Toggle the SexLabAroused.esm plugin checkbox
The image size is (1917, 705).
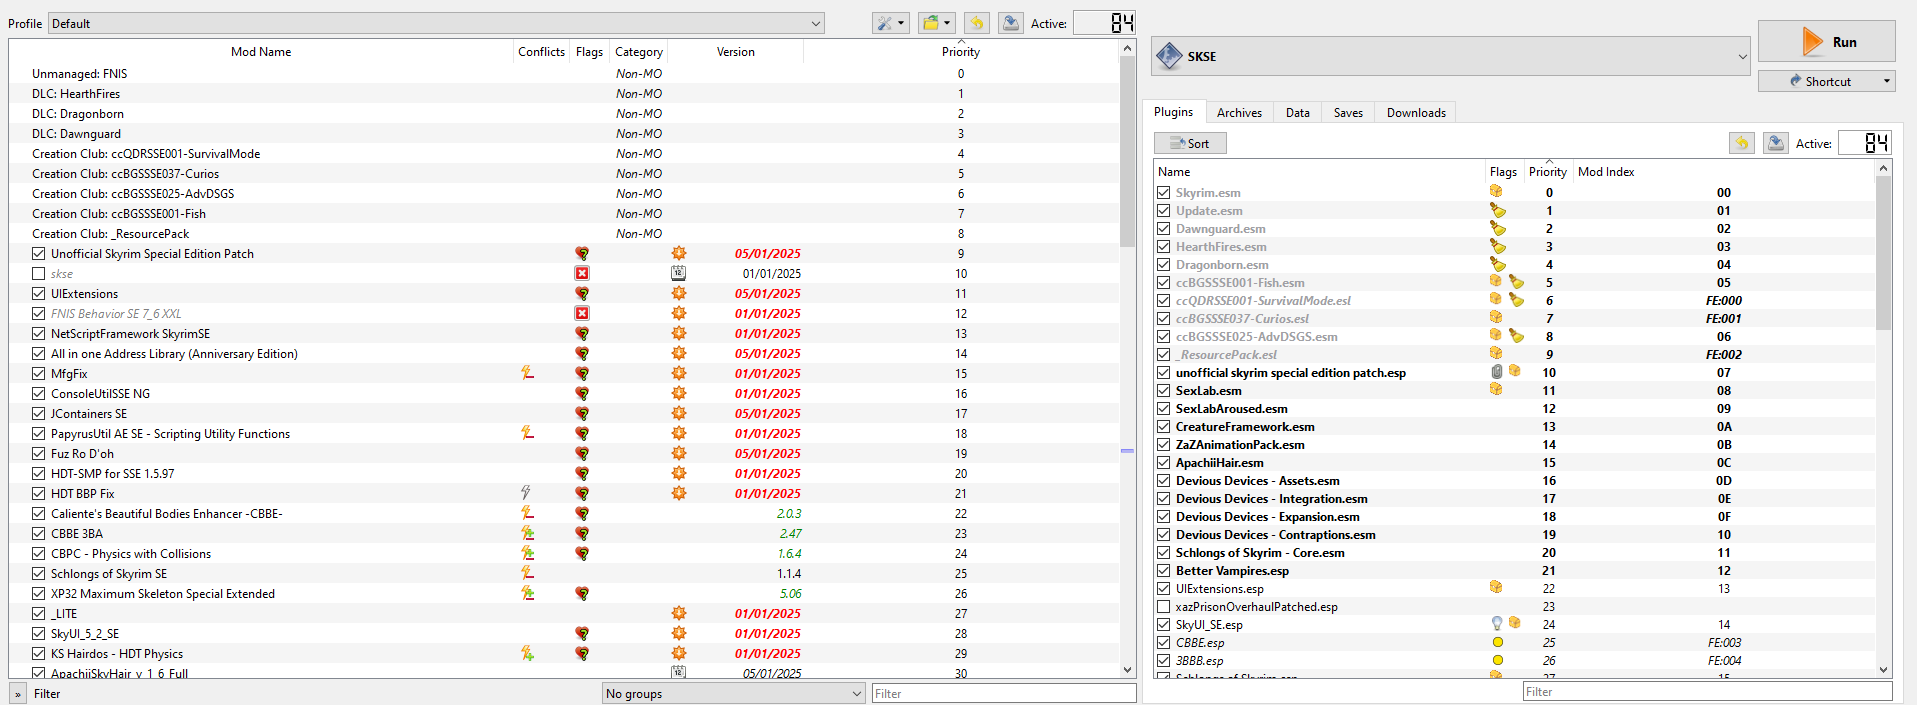(1163, 408)
